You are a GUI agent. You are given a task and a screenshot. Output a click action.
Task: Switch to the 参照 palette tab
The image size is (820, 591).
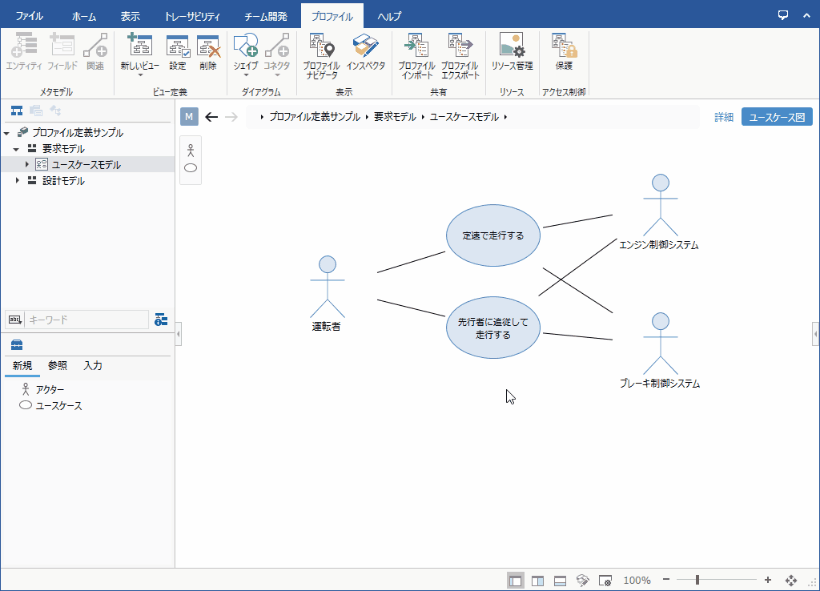point(58,366)
